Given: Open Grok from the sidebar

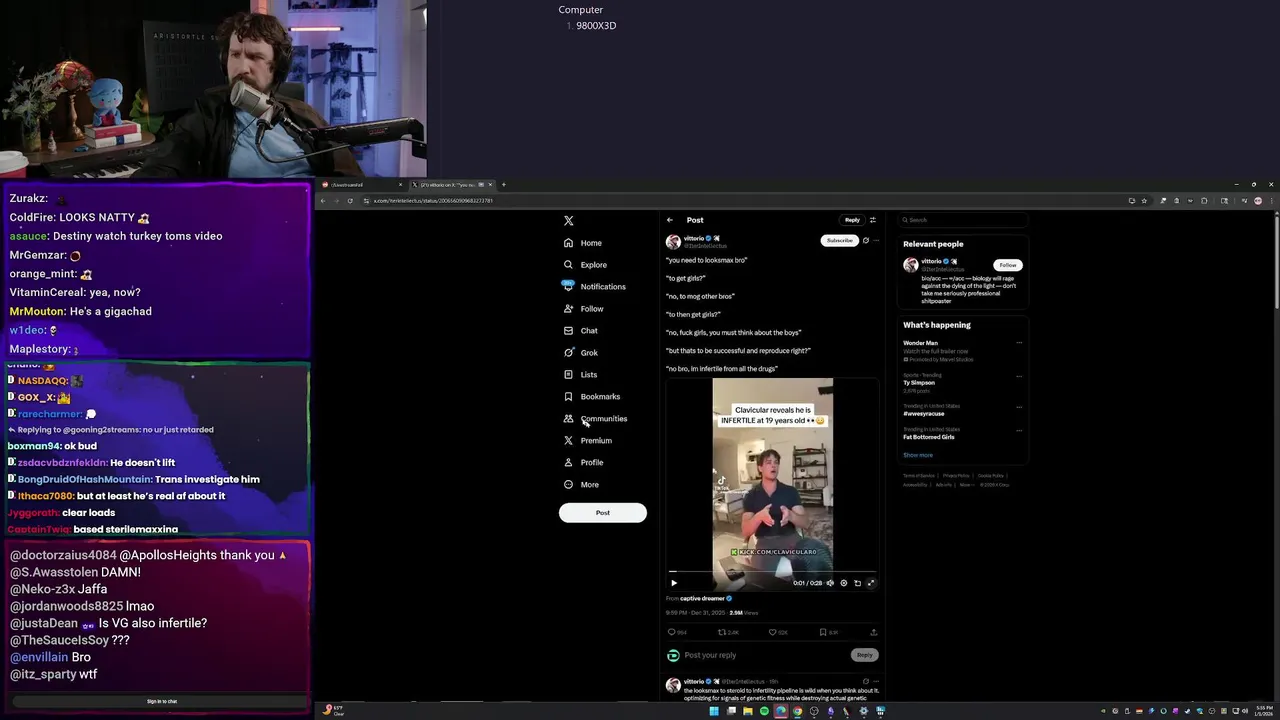Looking at the screenshot, I should (581, 353).
